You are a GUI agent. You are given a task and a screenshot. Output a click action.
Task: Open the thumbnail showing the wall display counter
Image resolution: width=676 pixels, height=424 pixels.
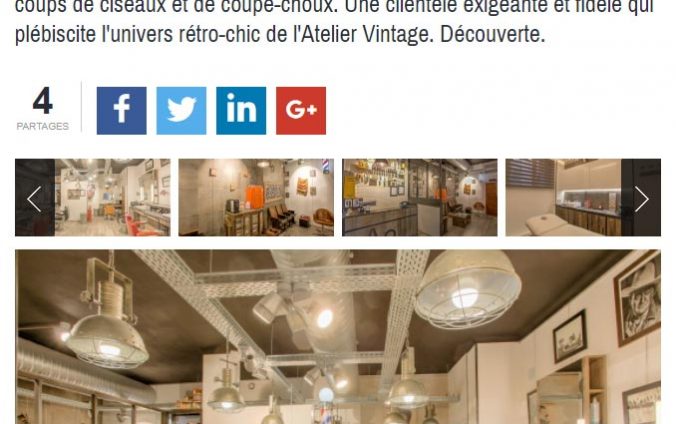point(419,197)
